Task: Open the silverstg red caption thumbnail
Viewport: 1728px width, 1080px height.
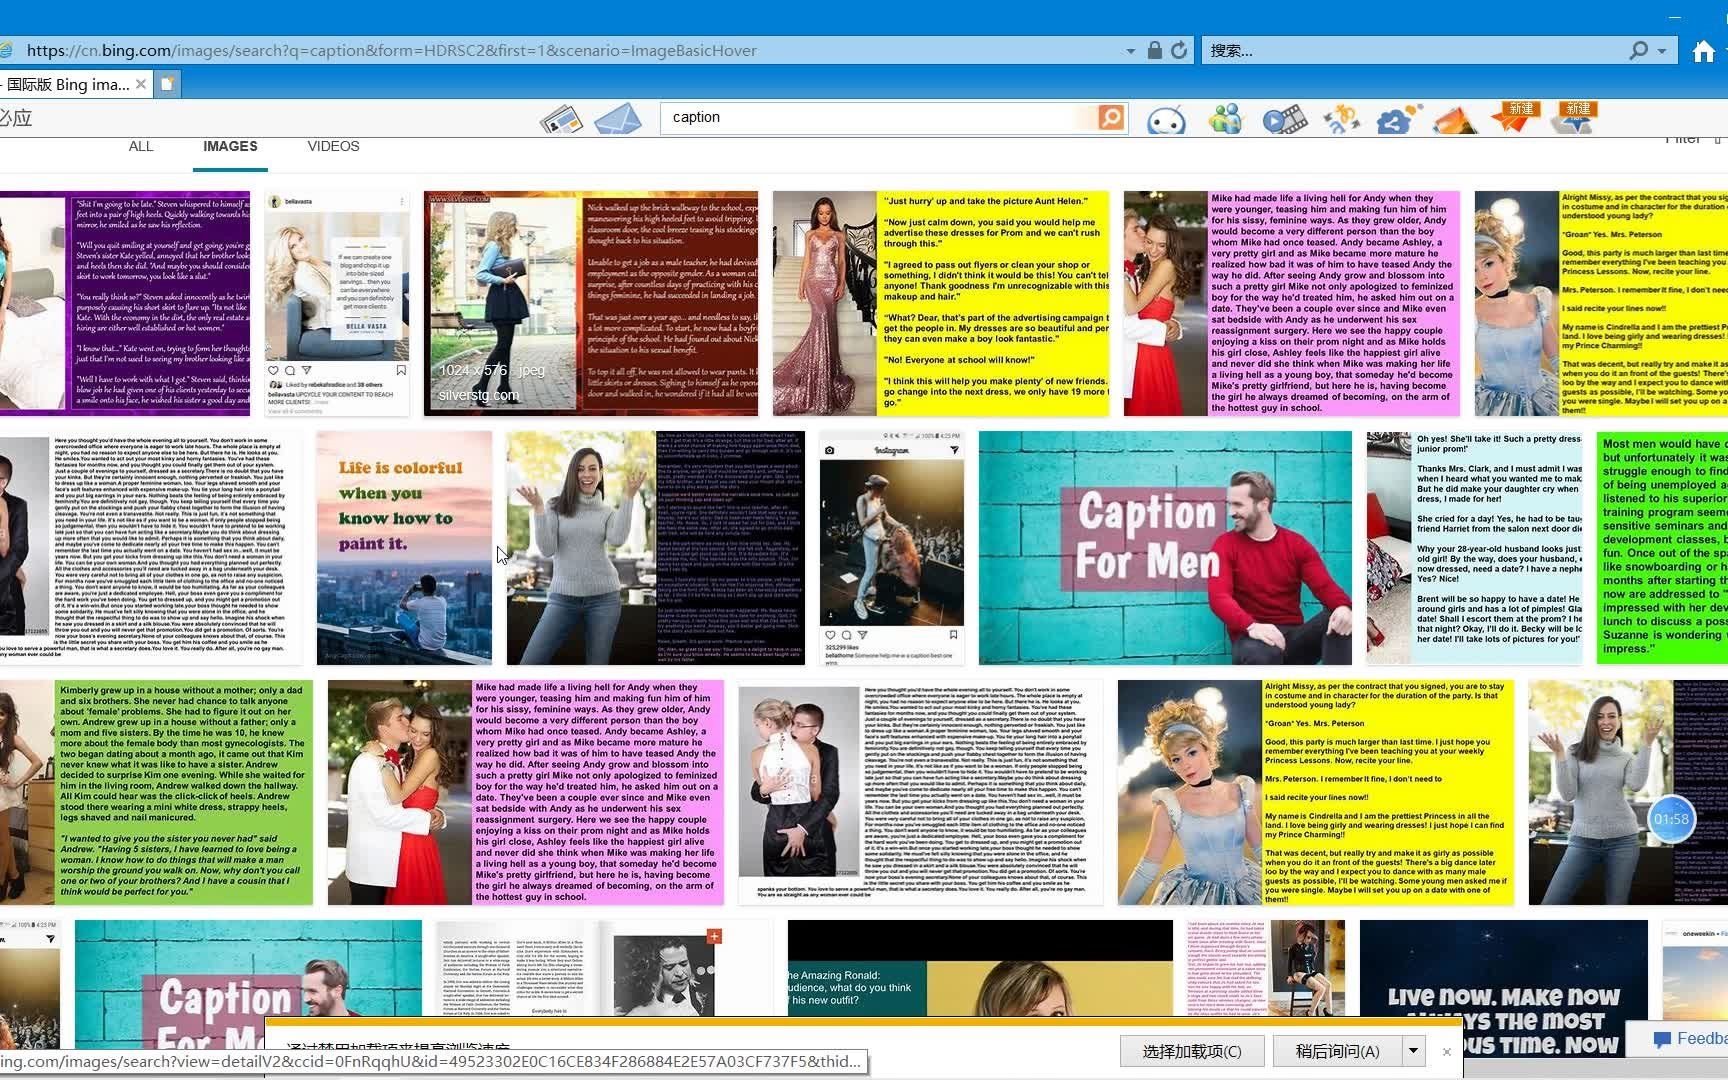Action: click(x=591, y=304)
